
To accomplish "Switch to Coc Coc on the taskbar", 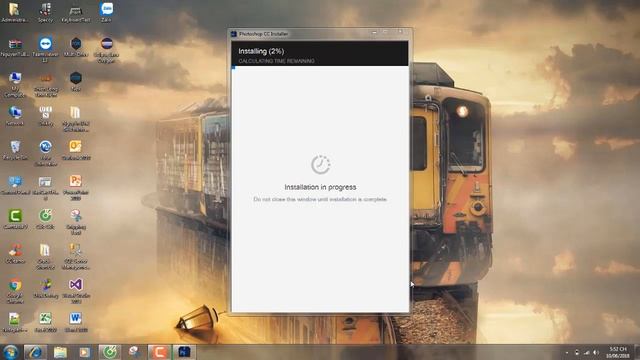I will pyautogui.click(x=109, y=352).
